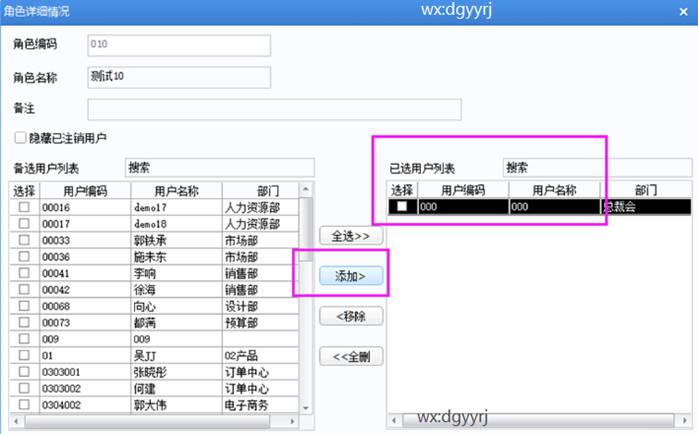This screenshot has width=698, height=434.
Task: Click candidate list vertical scrollbar up arrow
Action: [307, 189]
